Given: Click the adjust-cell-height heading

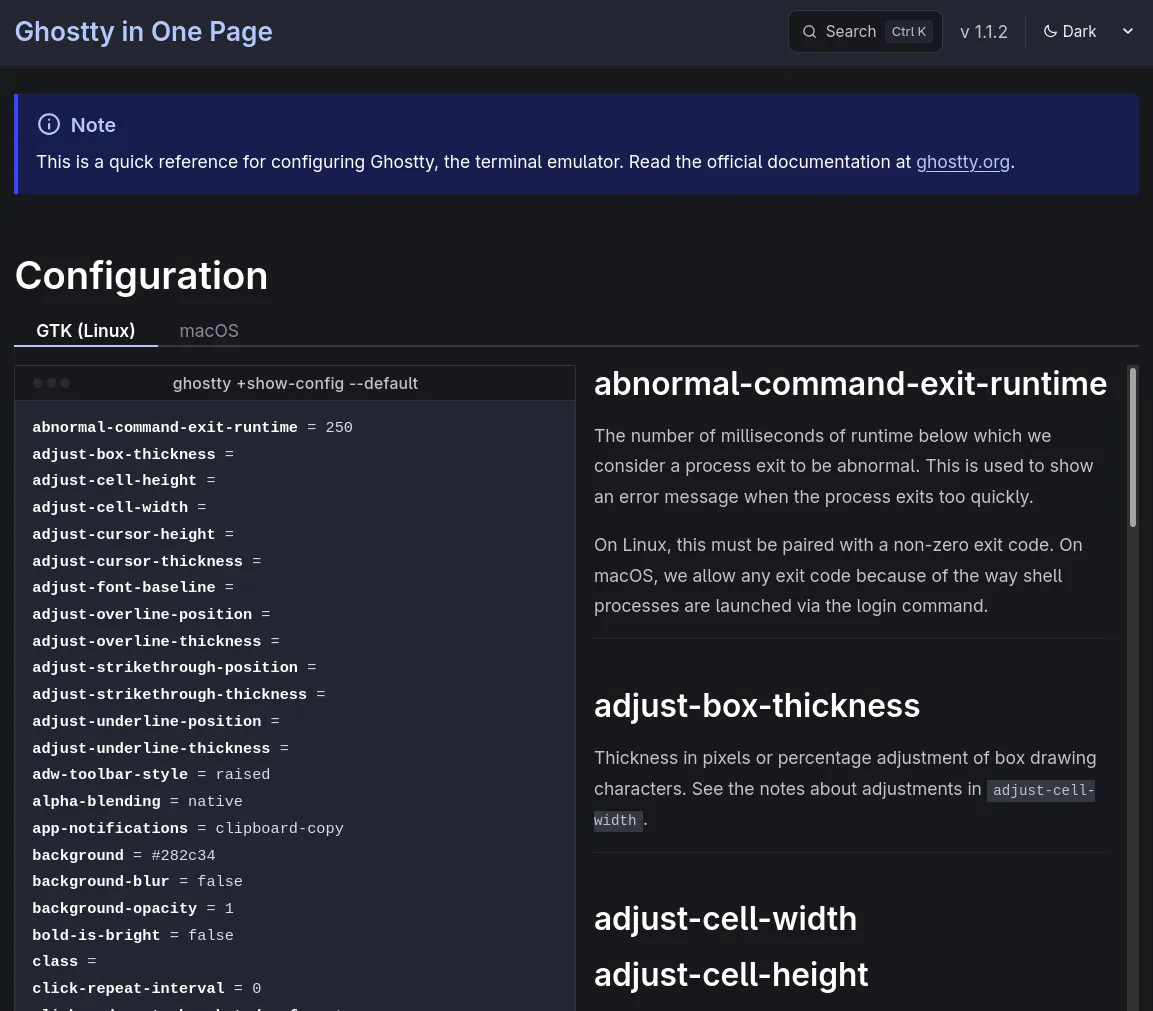Looking at the screenshot, I should (x=731, y=975).
